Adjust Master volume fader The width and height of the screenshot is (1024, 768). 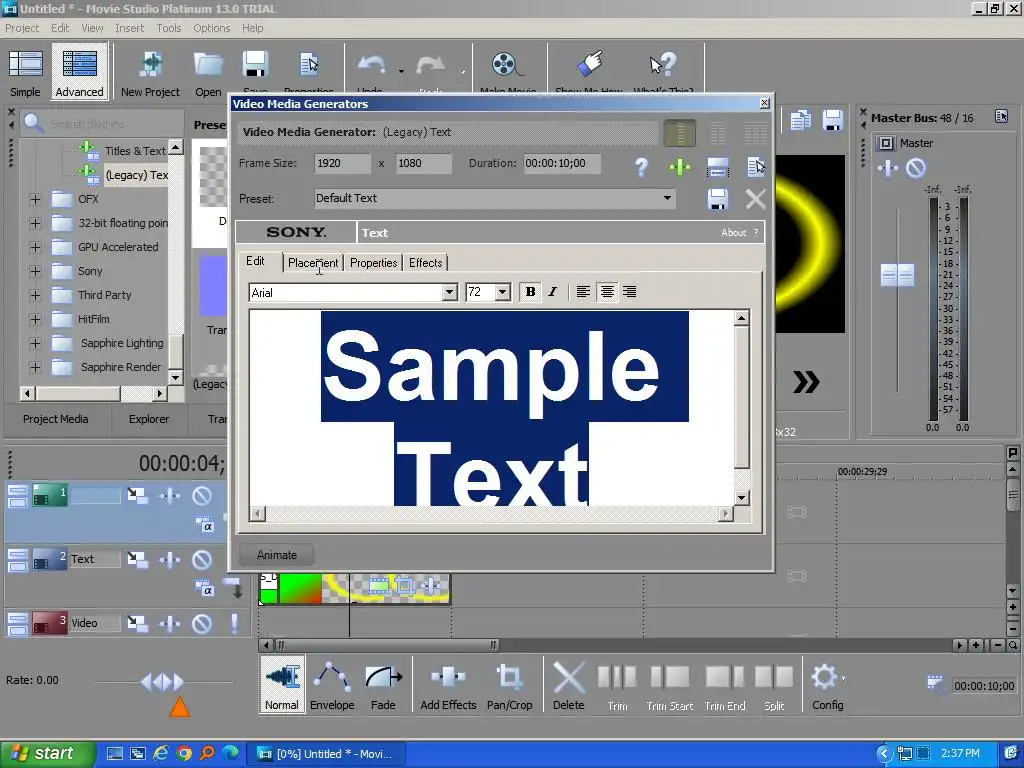pos(897,275)
